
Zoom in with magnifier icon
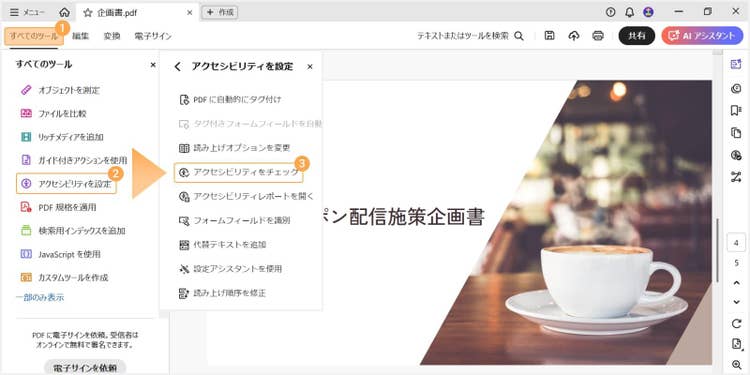pyautogui.click(x=736, y=364)
